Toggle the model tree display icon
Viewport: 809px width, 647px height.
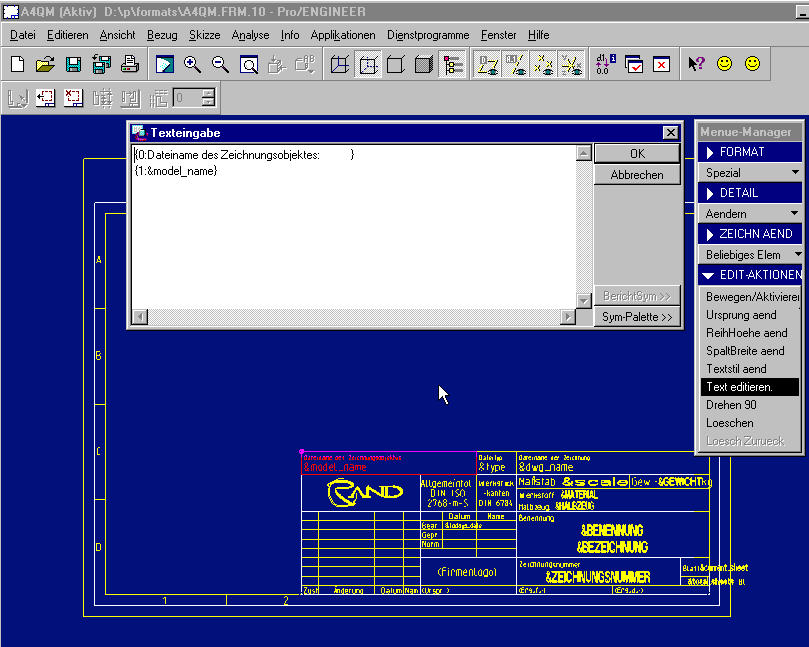click(x=453, y=65)
